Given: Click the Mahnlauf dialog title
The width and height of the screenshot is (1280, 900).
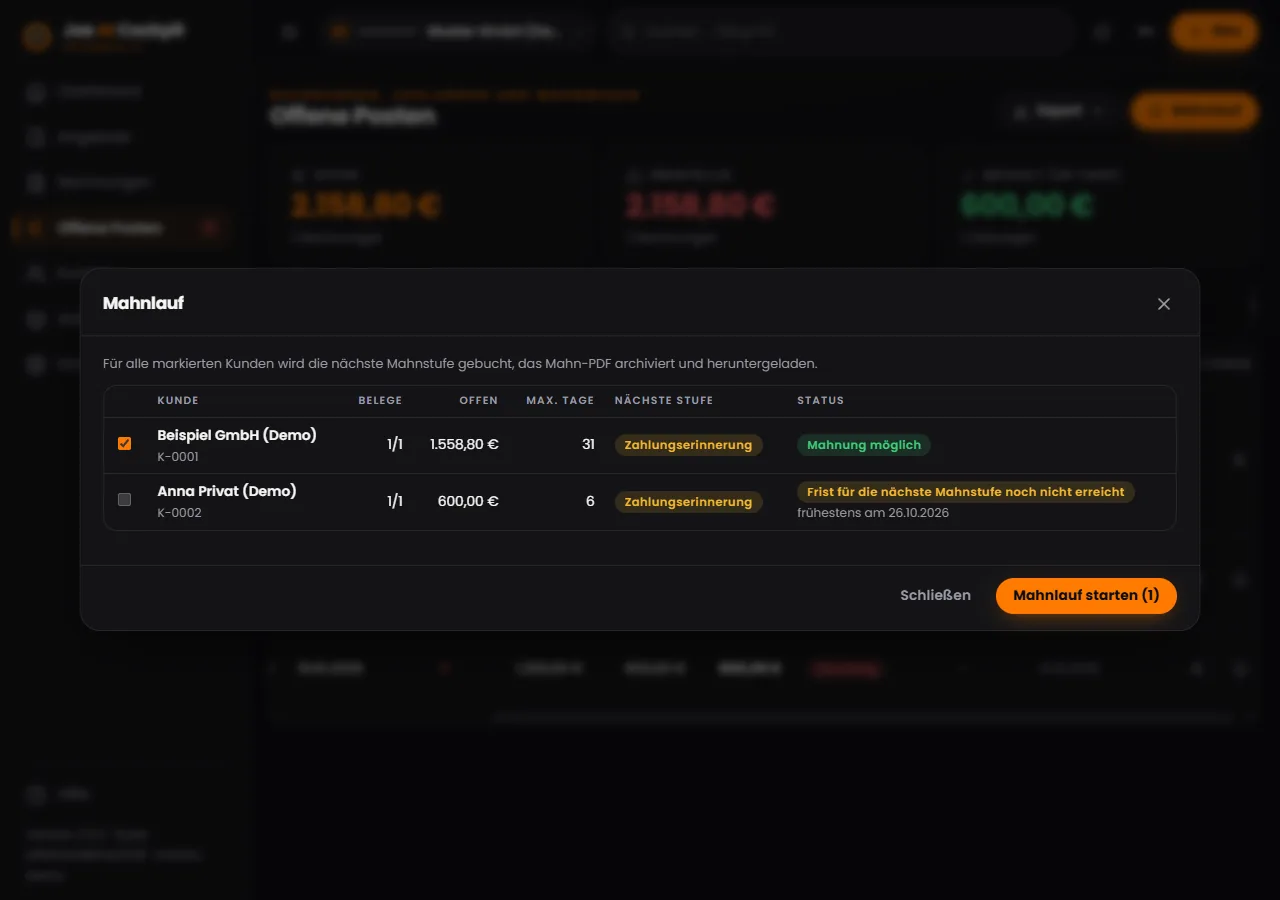Looking at the screenshot, I should 143,303.
